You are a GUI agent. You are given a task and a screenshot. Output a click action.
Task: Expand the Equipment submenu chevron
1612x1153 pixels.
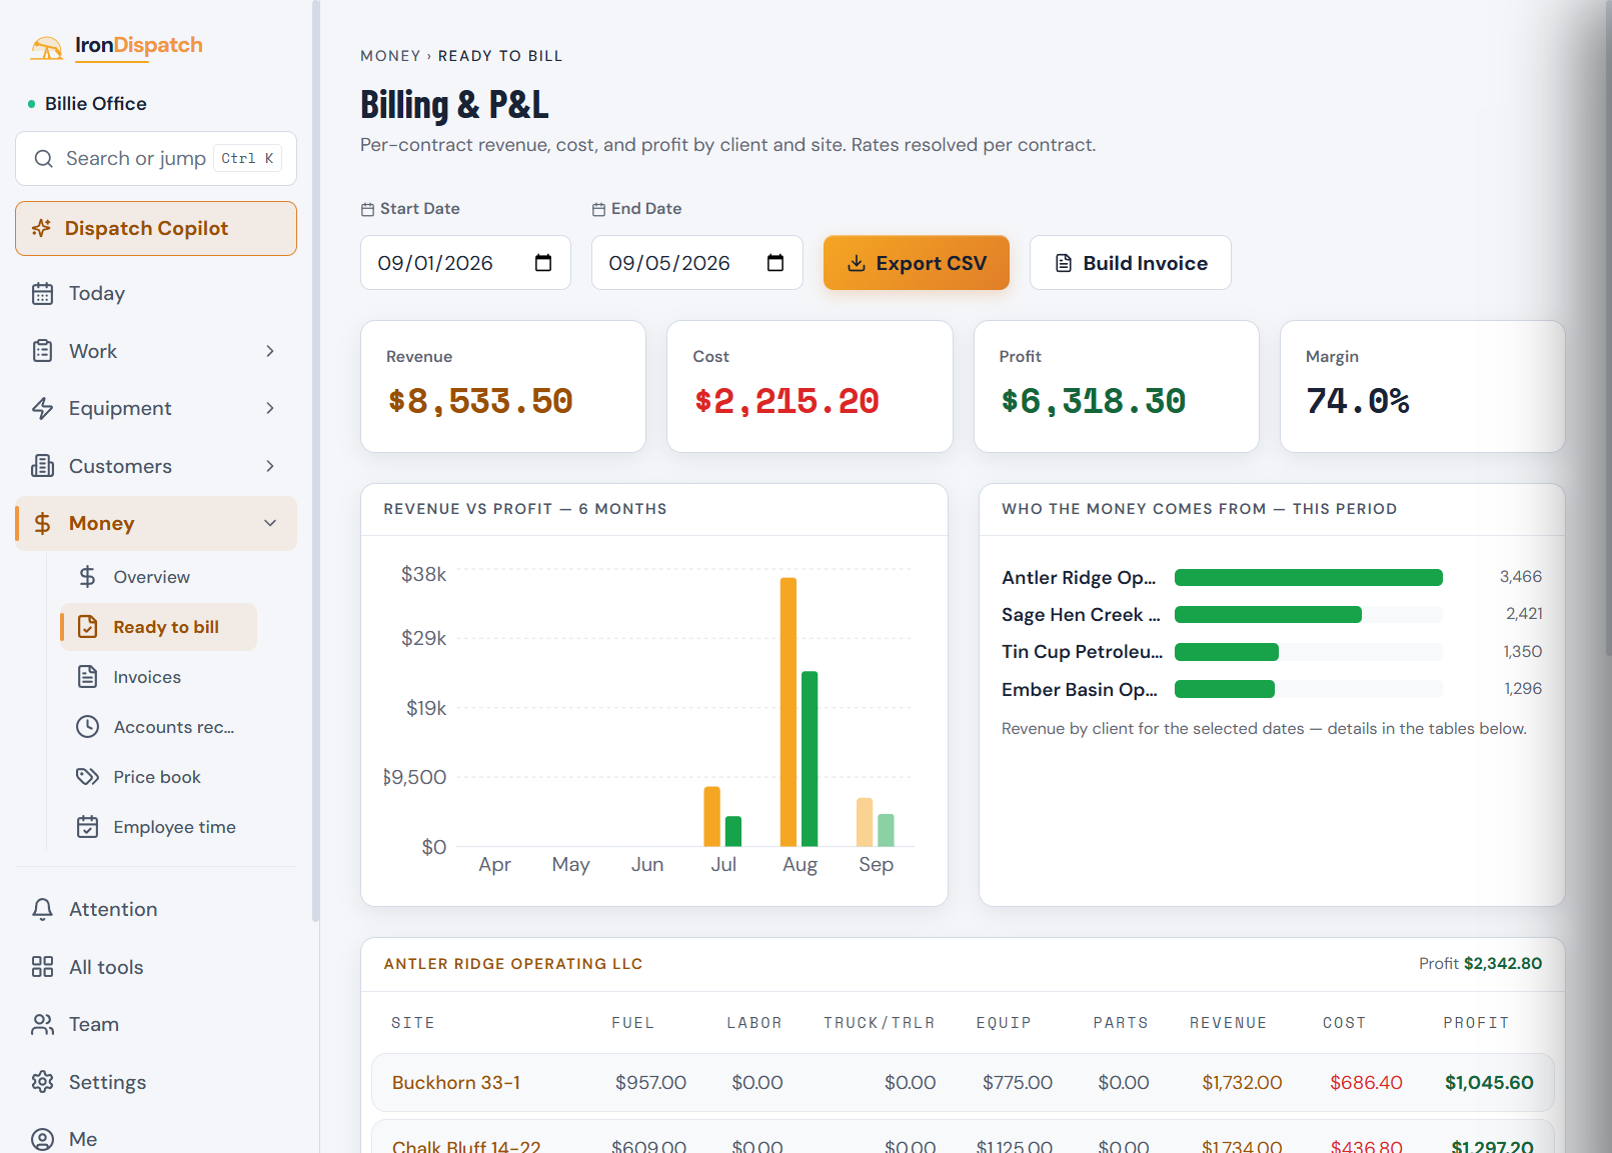tap(270, 408)
